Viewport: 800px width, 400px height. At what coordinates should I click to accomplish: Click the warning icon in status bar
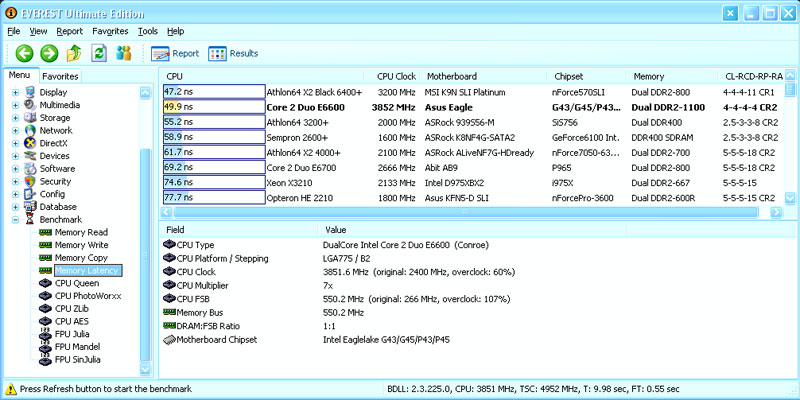click(11, 389)
